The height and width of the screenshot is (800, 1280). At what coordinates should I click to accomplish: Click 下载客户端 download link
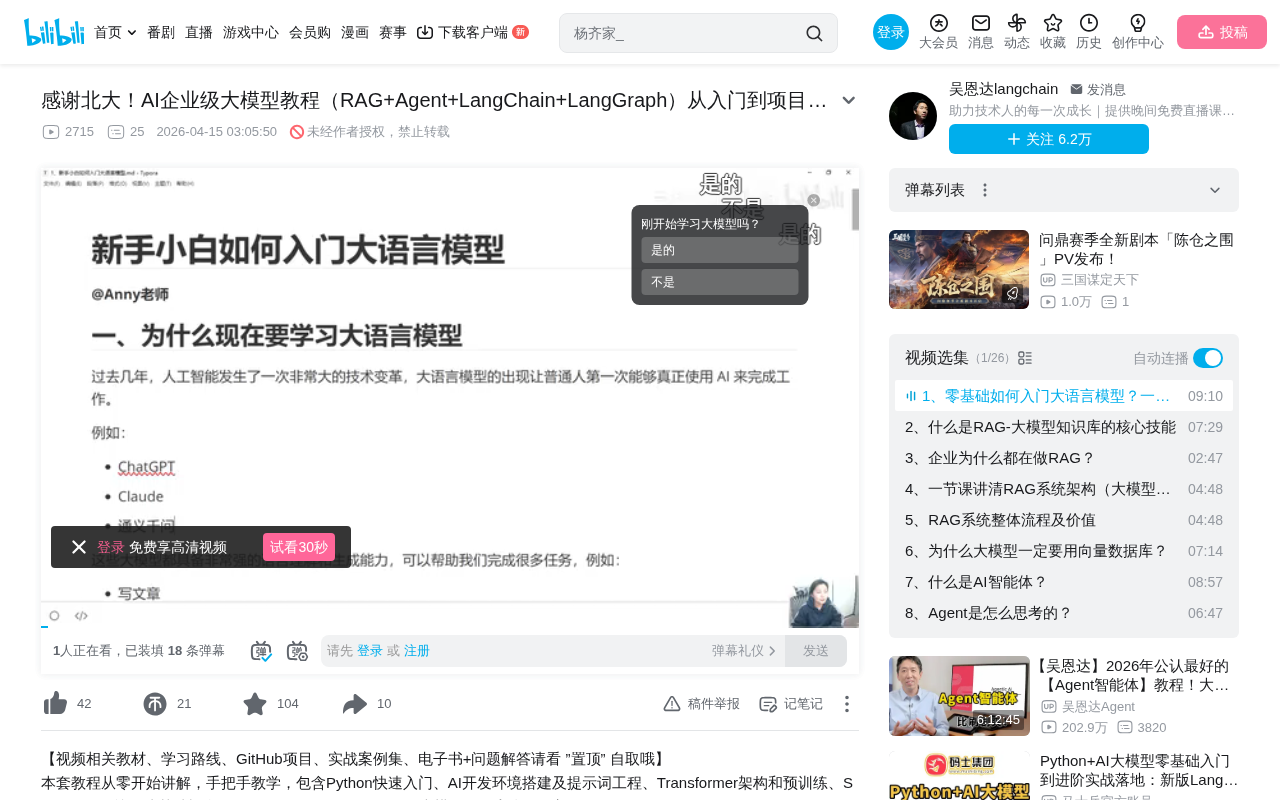pos(472,32)
